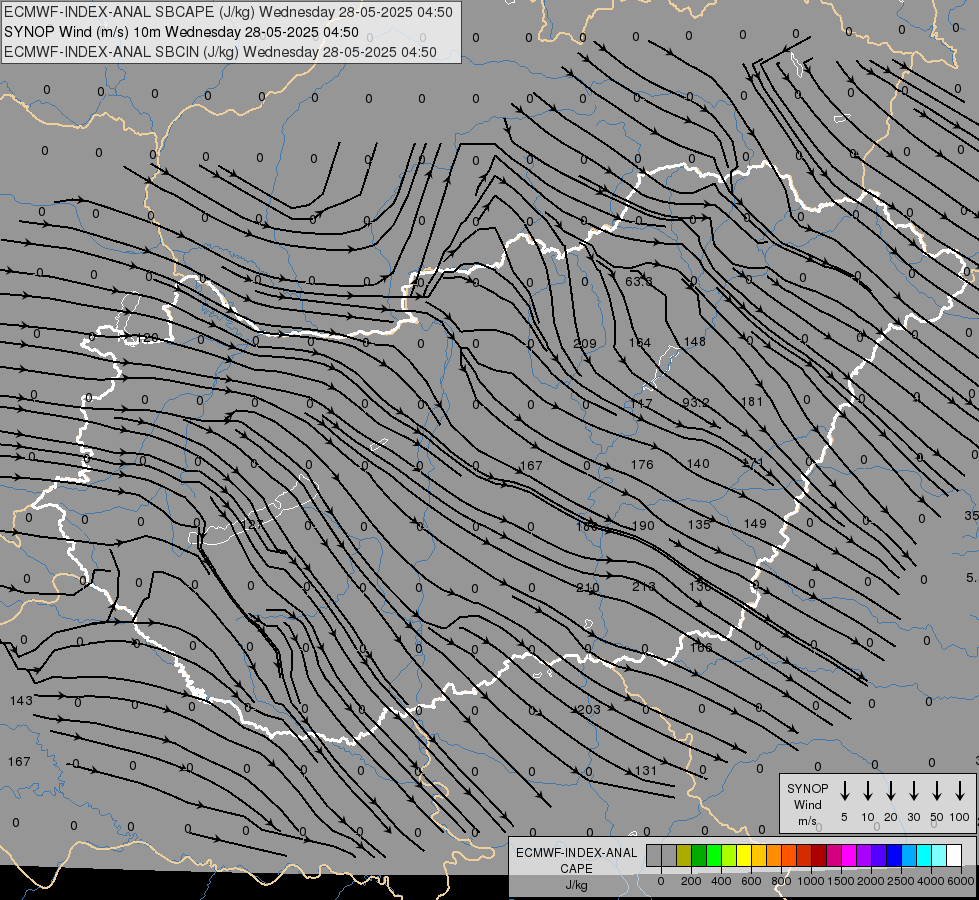Pick the dark green CAPE legend swatch
This screenshot has height=900, width=979.
[699, 856]
